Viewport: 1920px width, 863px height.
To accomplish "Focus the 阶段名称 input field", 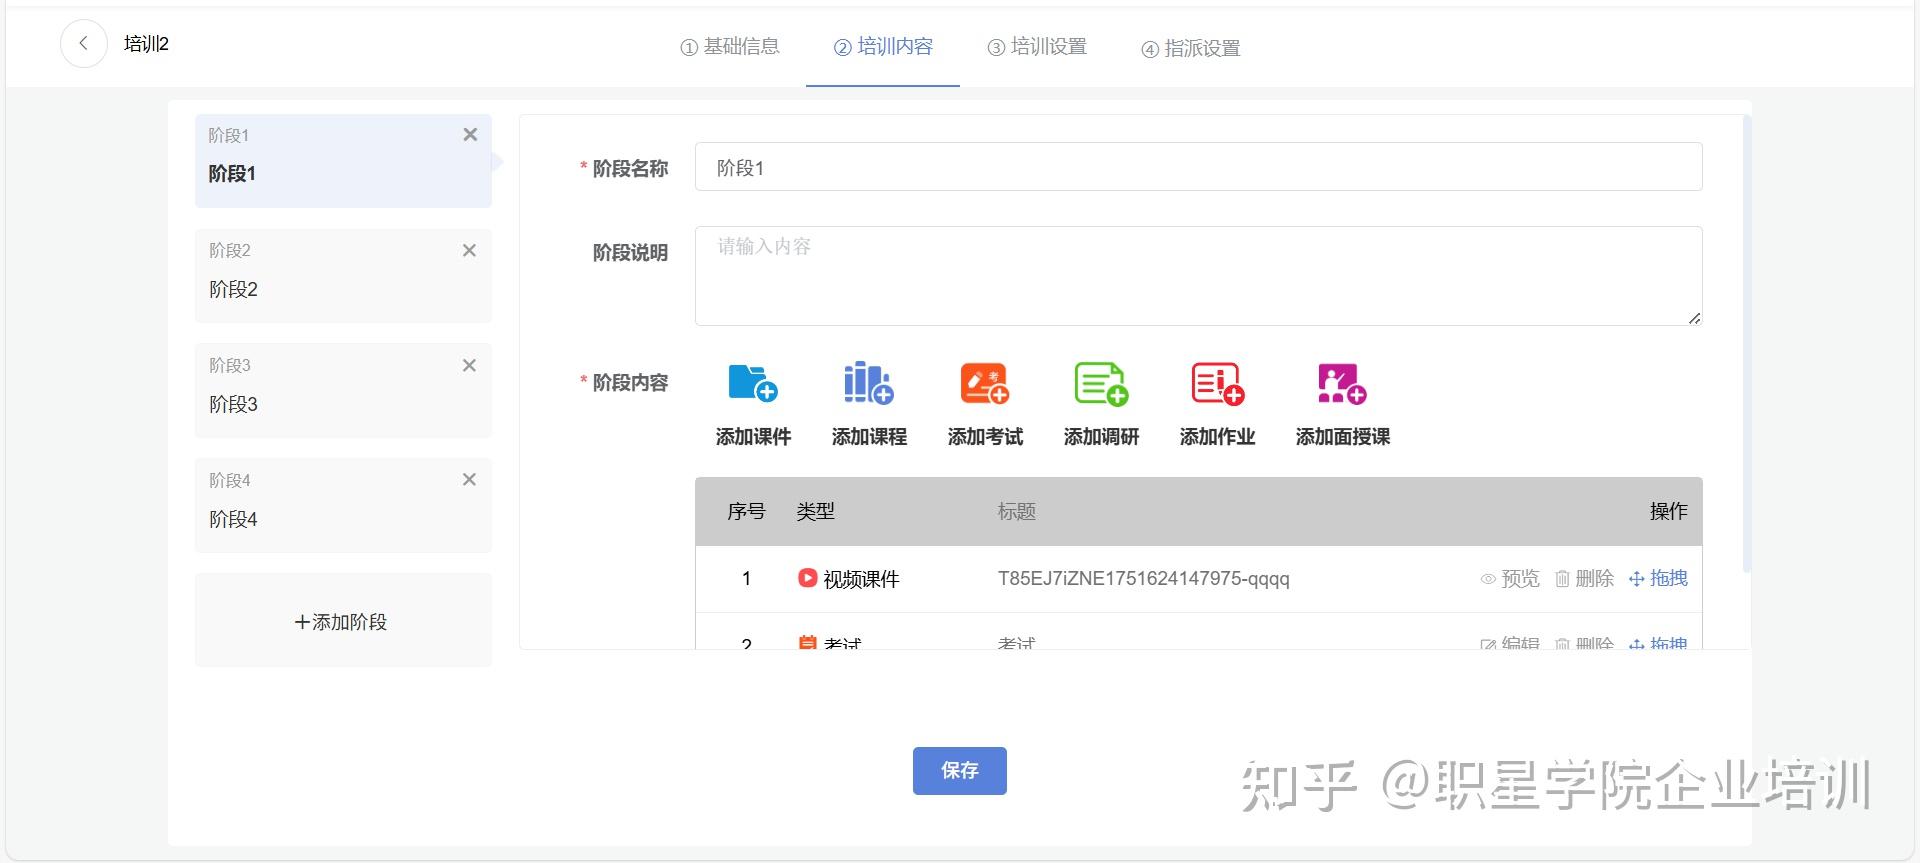I will click(x=1198, y=167).
